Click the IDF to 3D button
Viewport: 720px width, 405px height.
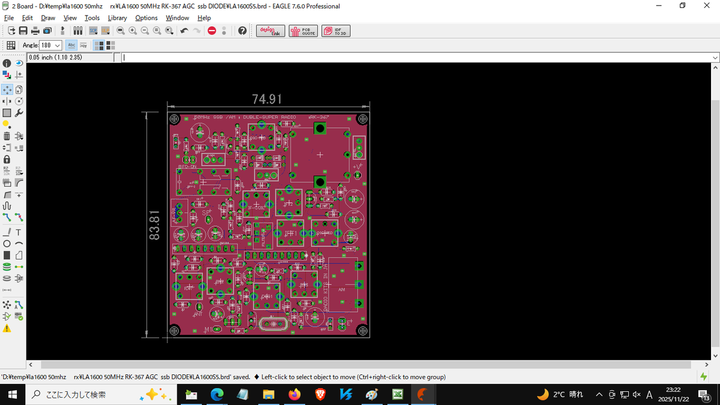click(335, 31)
